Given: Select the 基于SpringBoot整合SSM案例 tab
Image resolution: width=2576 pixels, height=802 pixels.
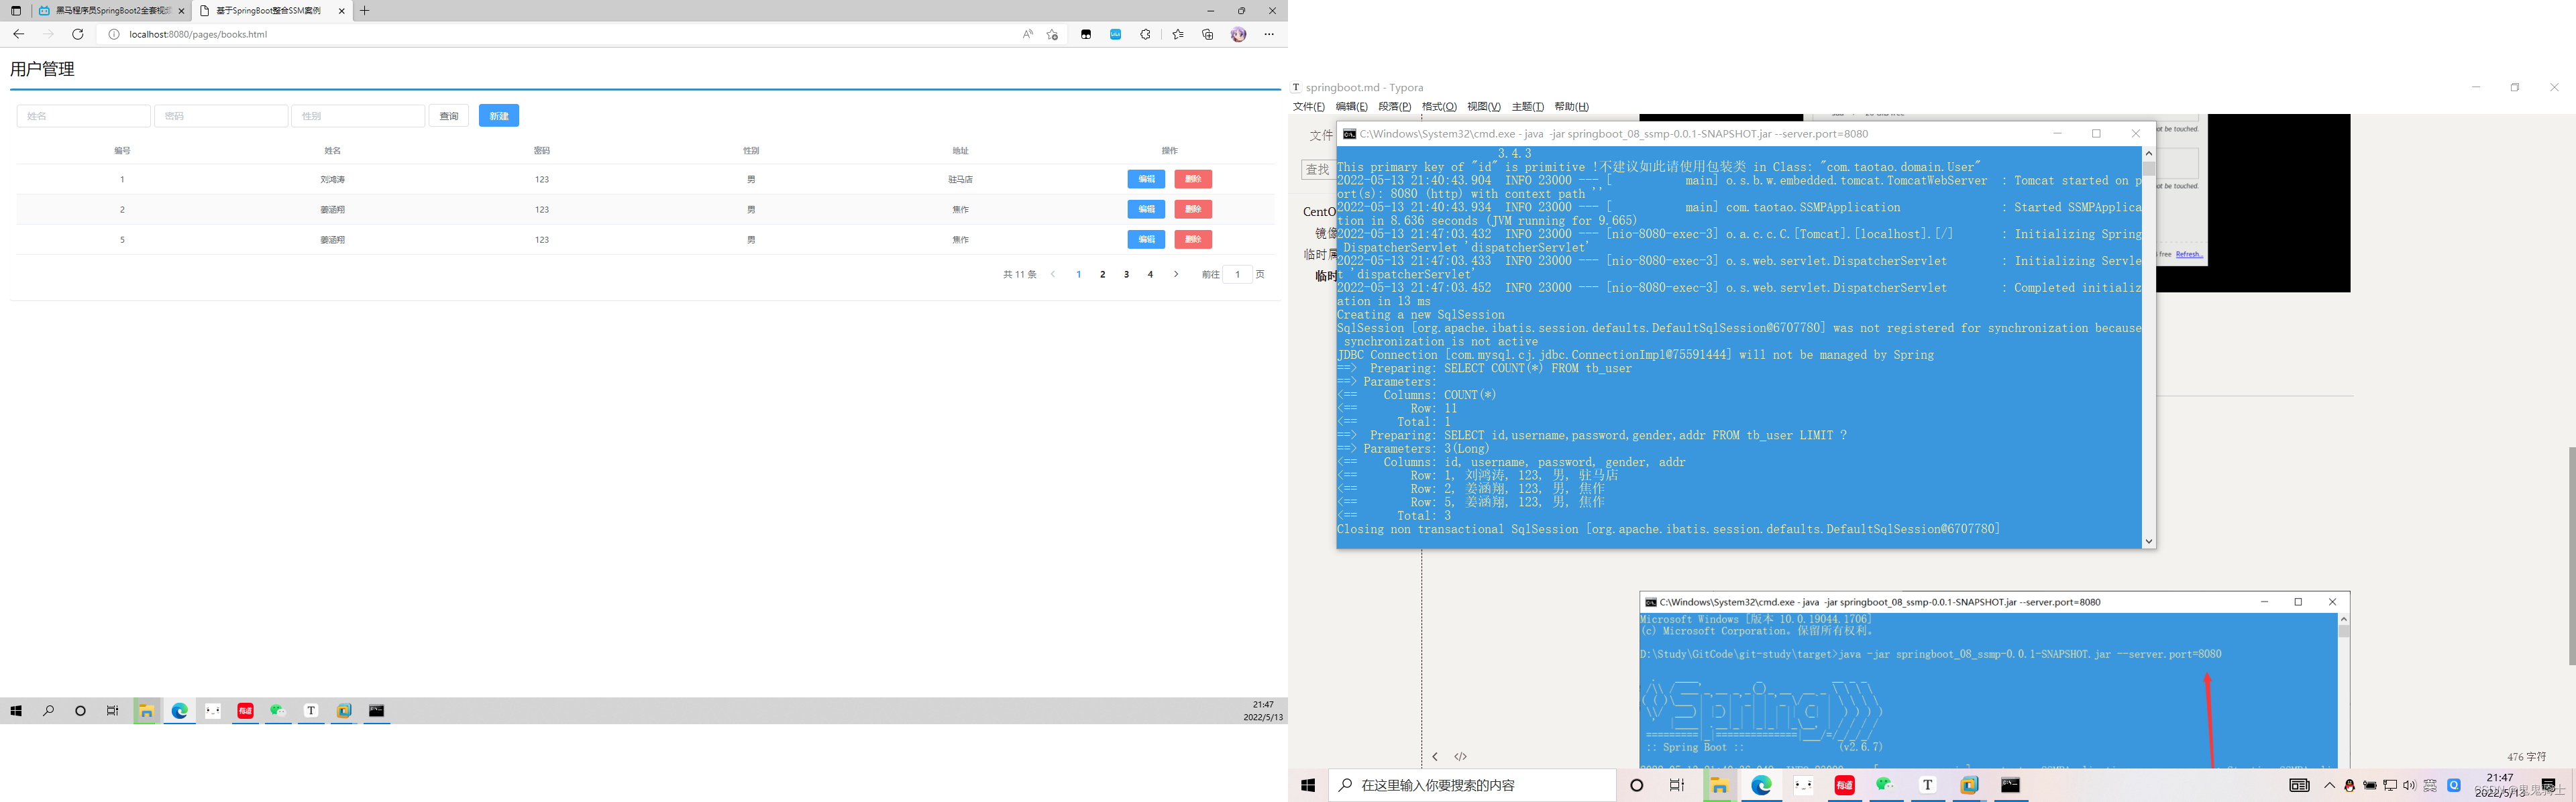Looking at the screenshot, I should 272,11.
